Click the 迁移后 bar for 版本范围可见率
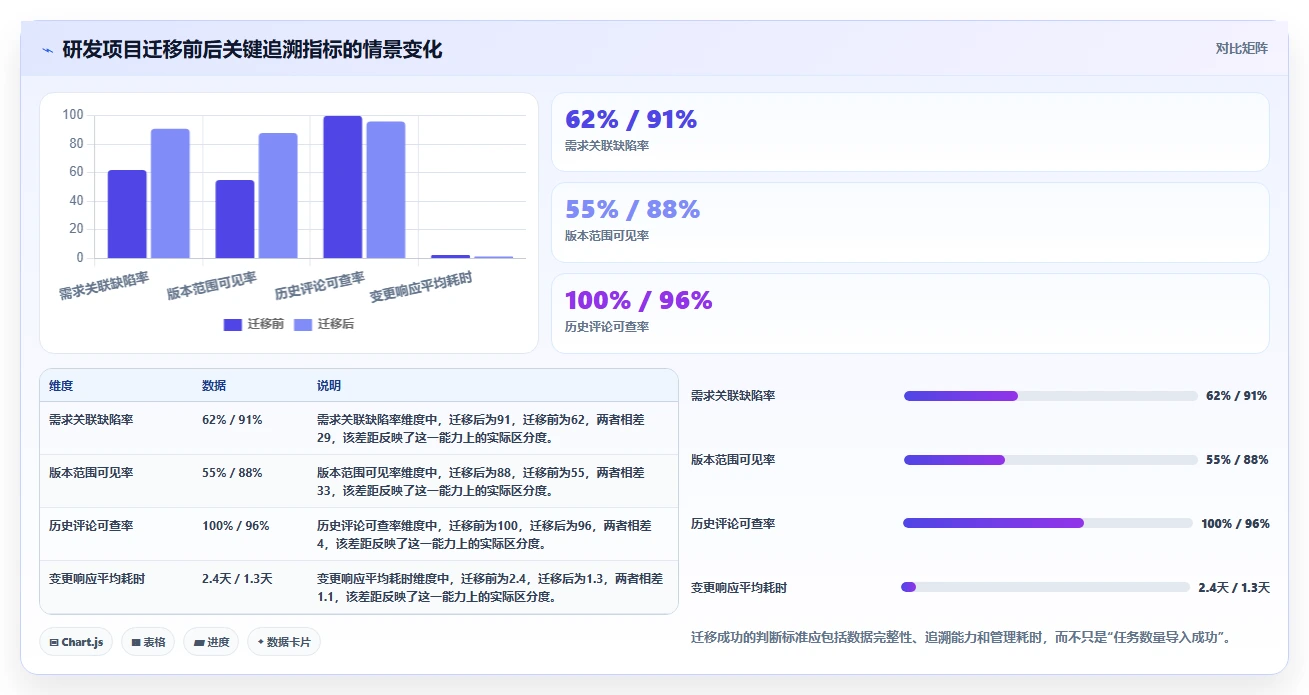1309x695 pixels. 278,196
